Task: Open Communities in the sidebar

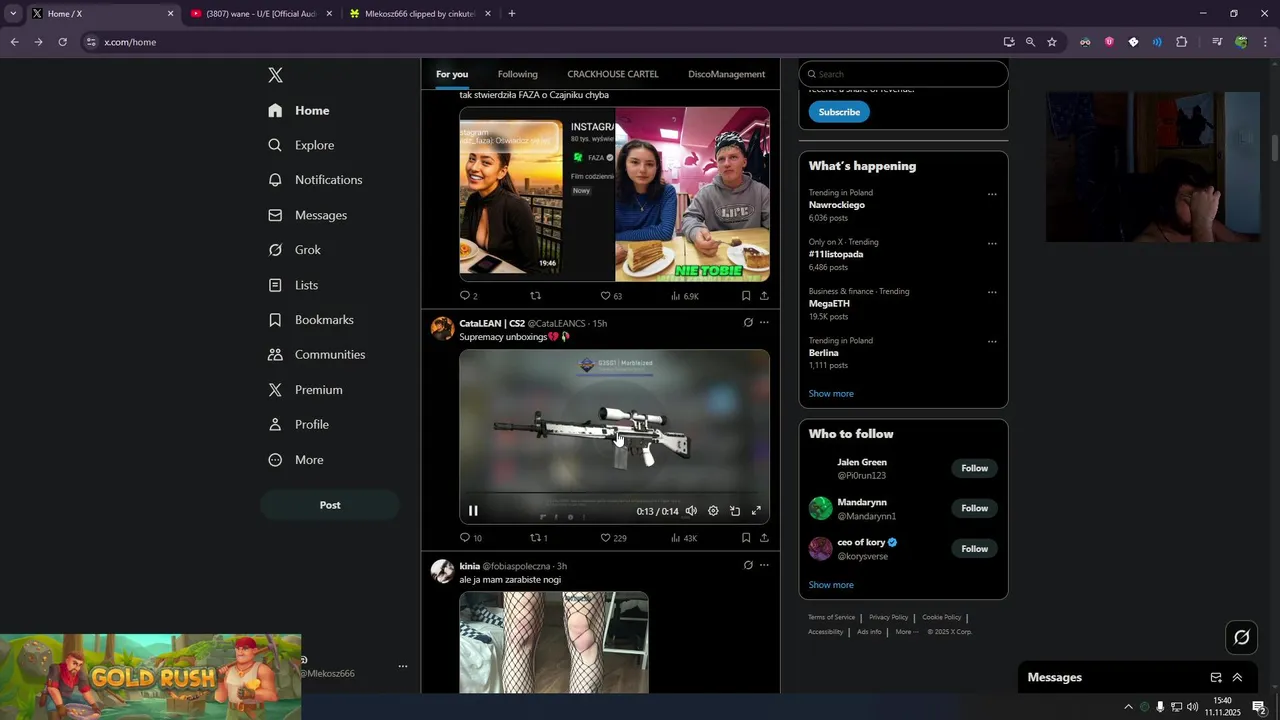Action: (316, 355)
